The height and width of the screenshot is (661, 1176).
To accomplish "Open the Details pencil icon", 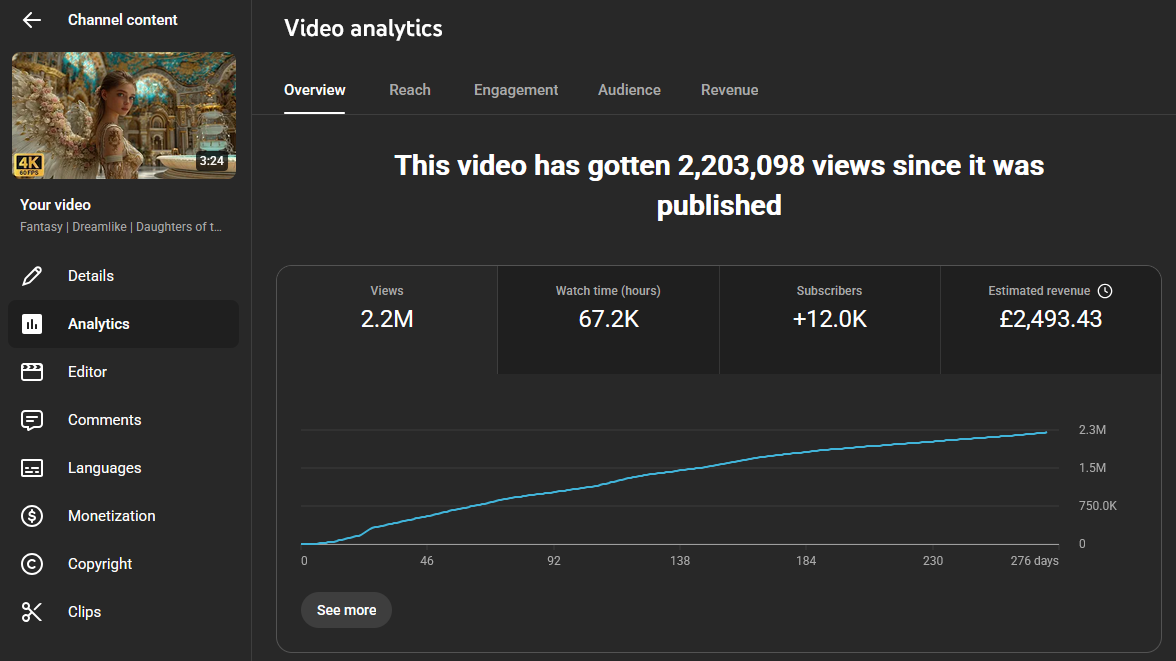I will [x=32, y=276].
